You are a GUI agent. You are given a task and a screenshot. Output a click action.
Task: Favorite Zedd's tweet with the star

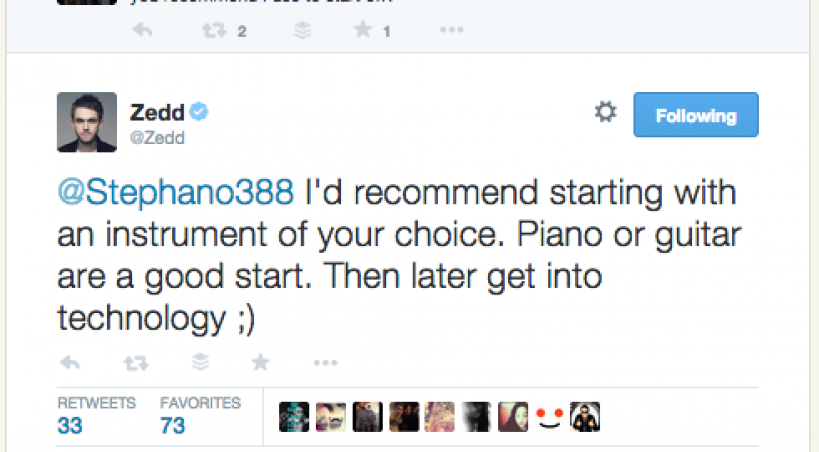(x=260, y=362)
